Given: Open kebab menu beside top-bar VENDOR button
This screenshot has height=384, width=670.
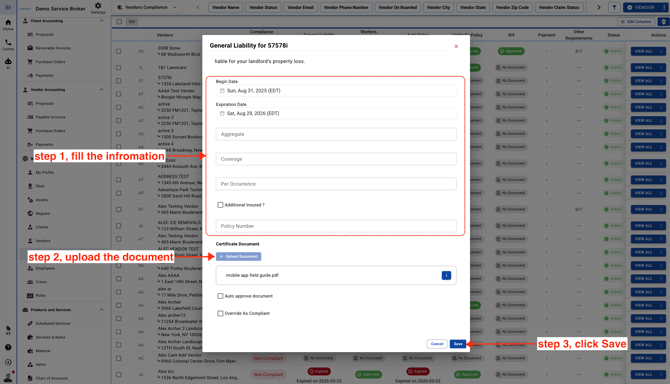Looking at the screenshot, I should 664,7.
